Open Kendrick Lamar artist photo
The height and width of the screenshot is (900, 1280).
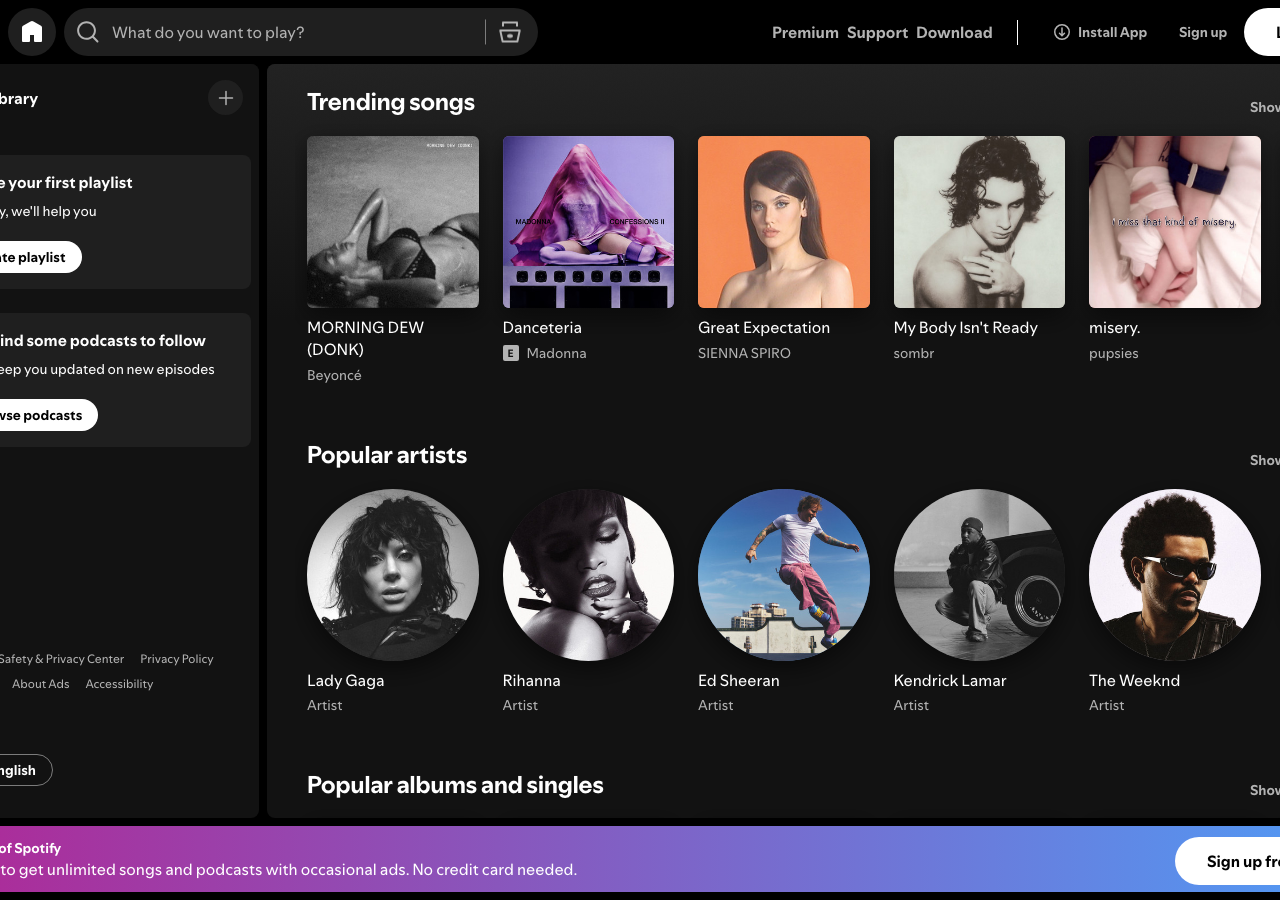click(979, 575)
